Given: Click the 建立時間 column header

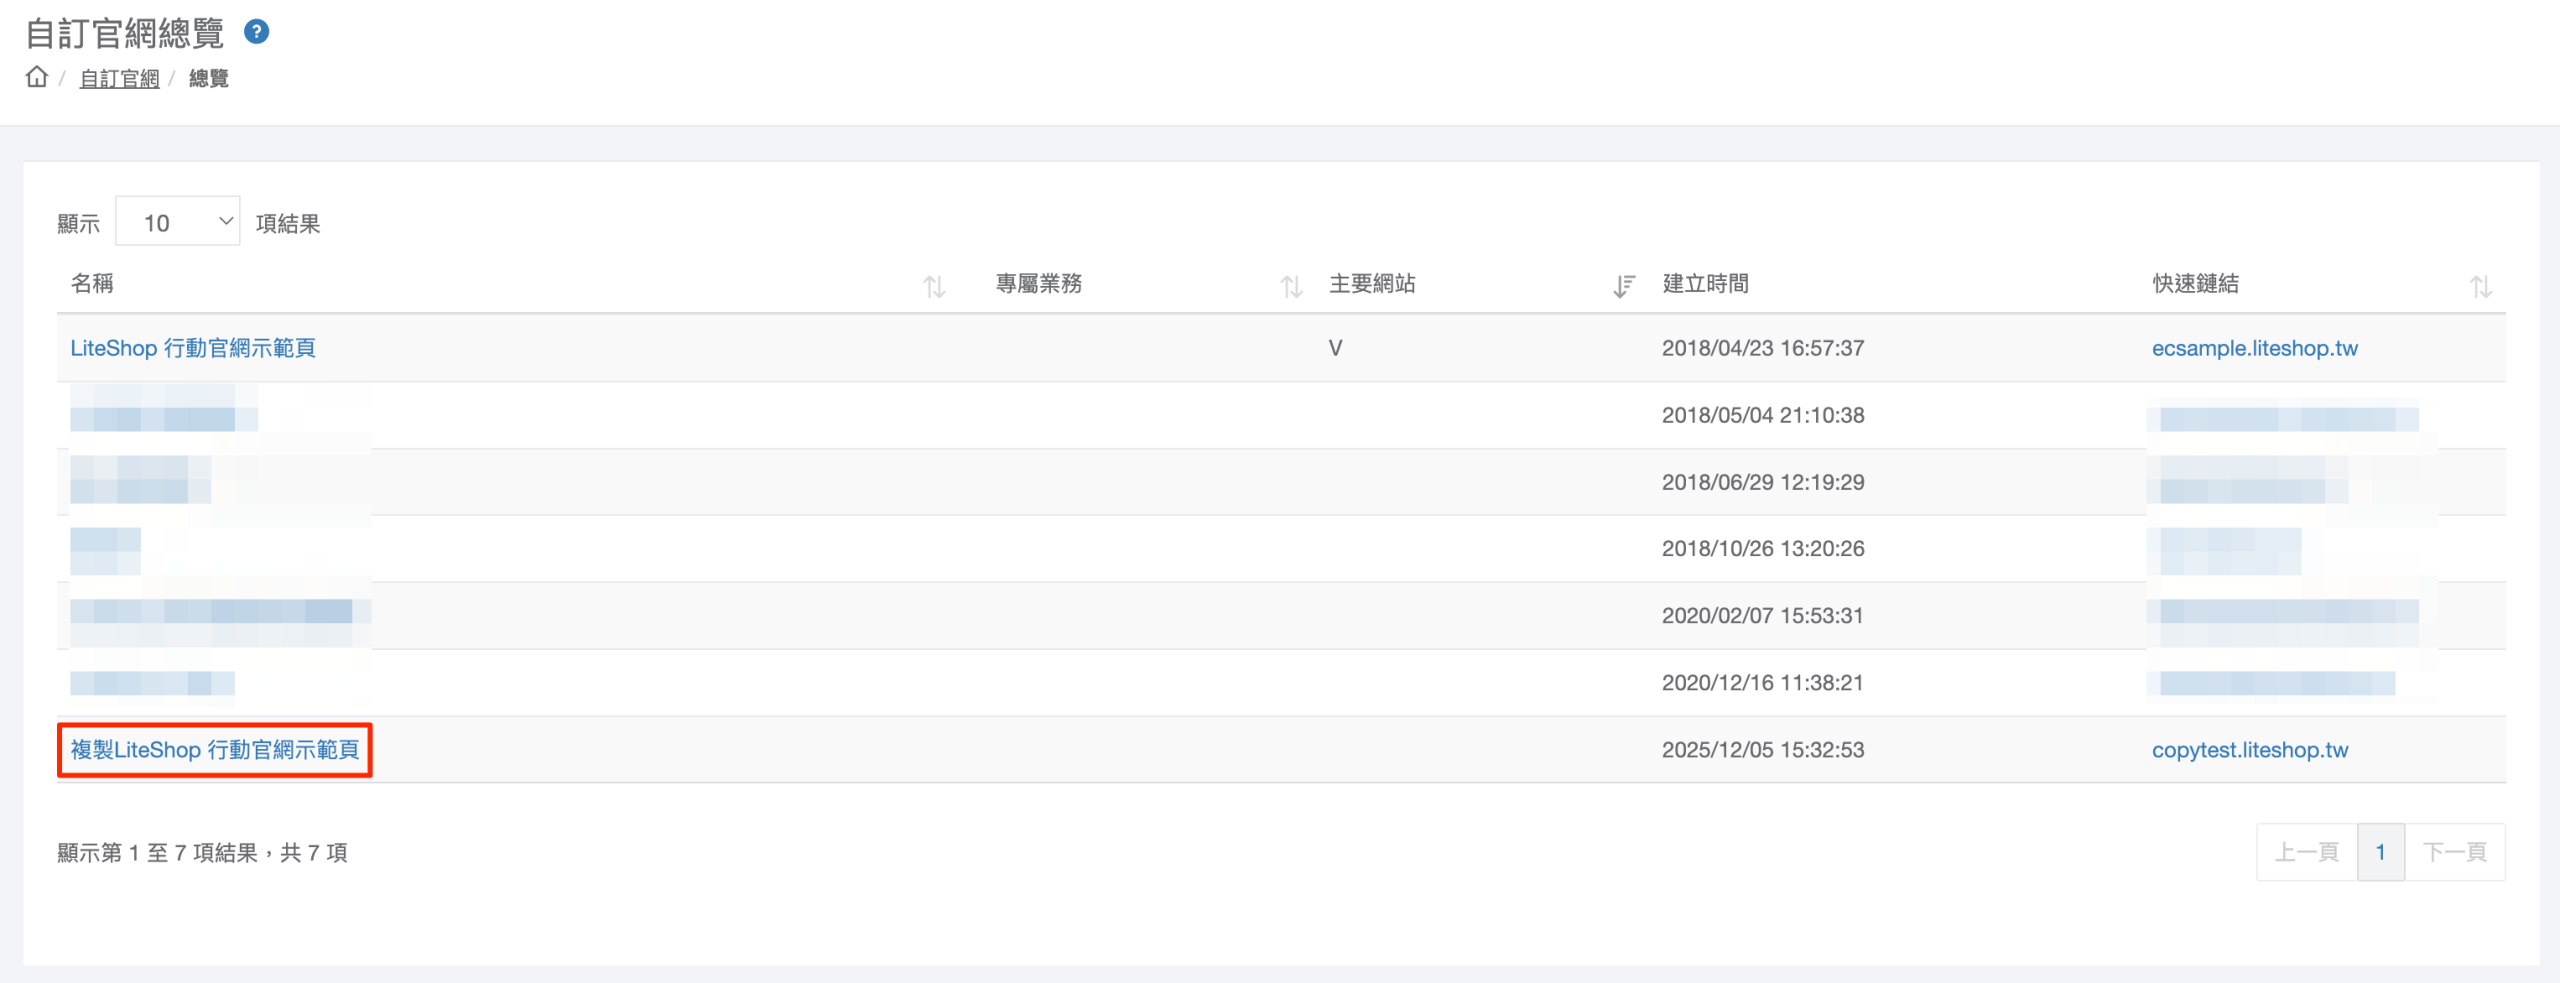Looking at the screenshot, I should coord(1705,284).
